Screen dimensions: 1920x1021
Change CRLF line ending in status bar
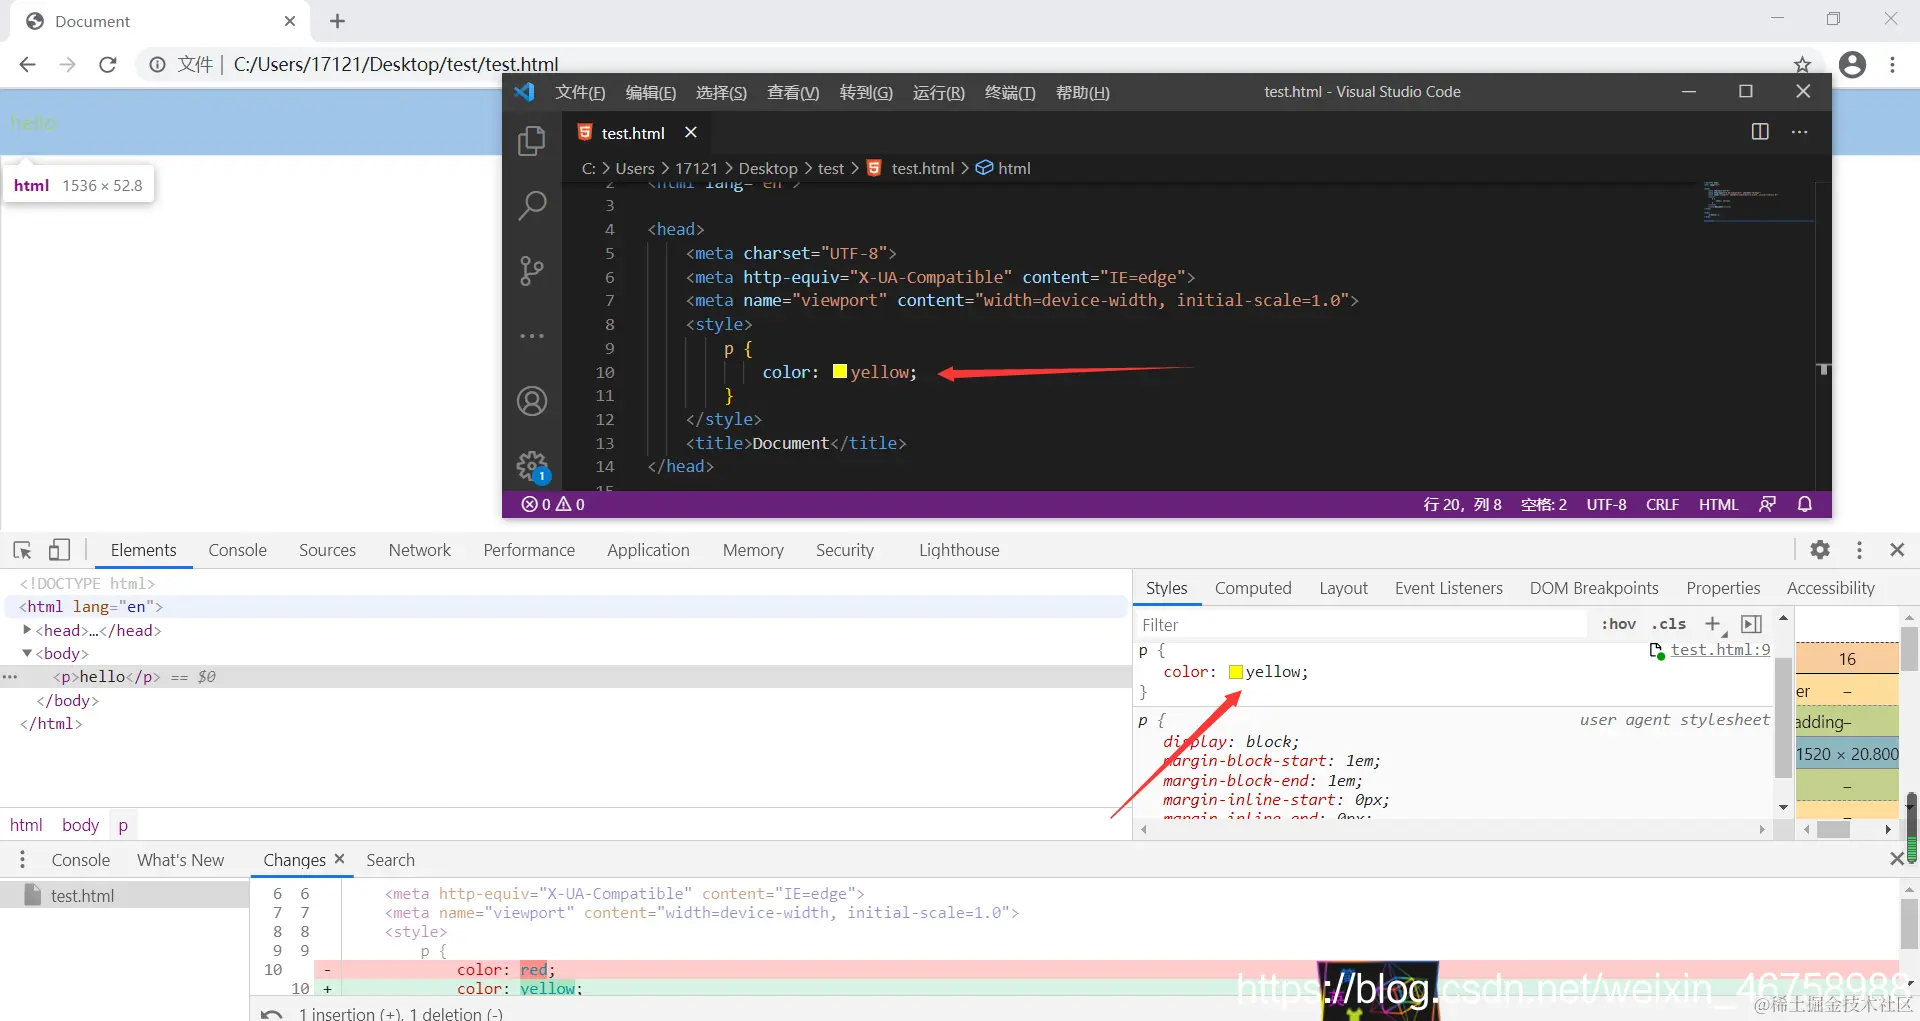1662,504
